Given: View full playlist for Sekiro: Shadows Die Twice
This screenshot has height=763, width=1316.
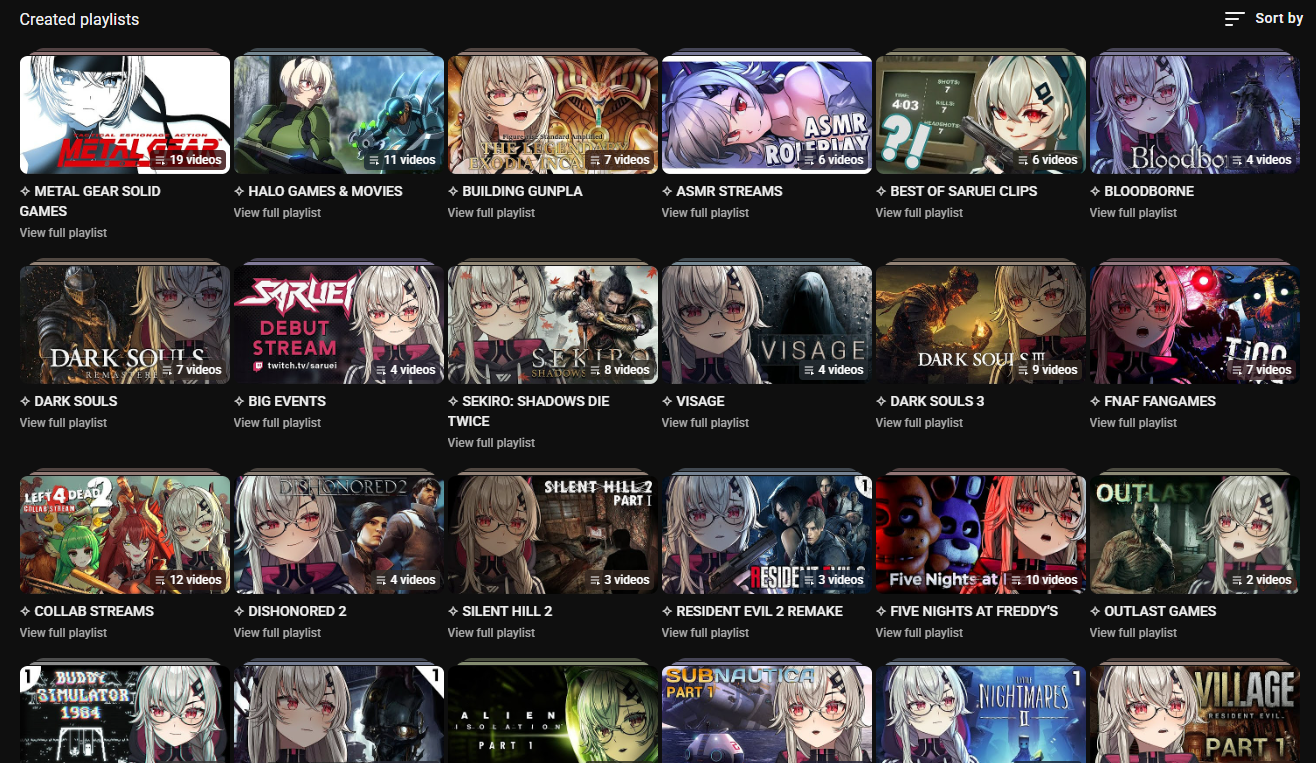Looking at the screenshot, I should (491, 443).
